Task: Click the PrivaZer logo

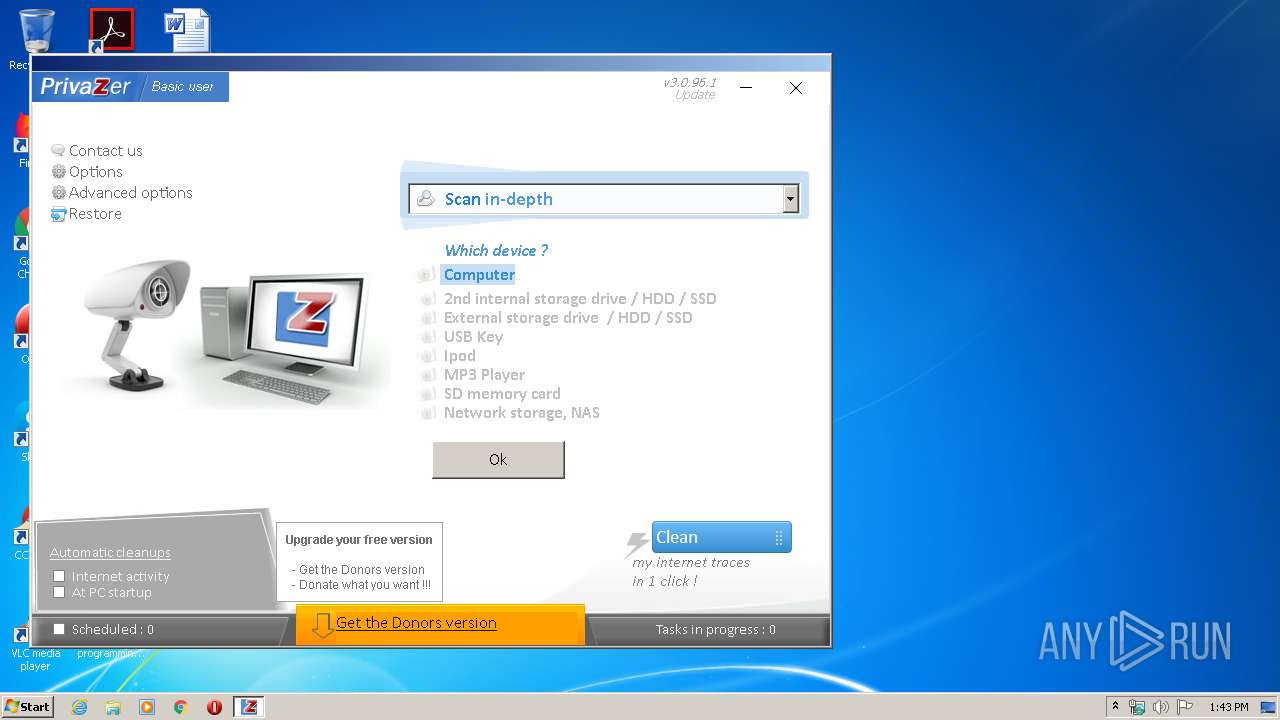Action: 85,87
